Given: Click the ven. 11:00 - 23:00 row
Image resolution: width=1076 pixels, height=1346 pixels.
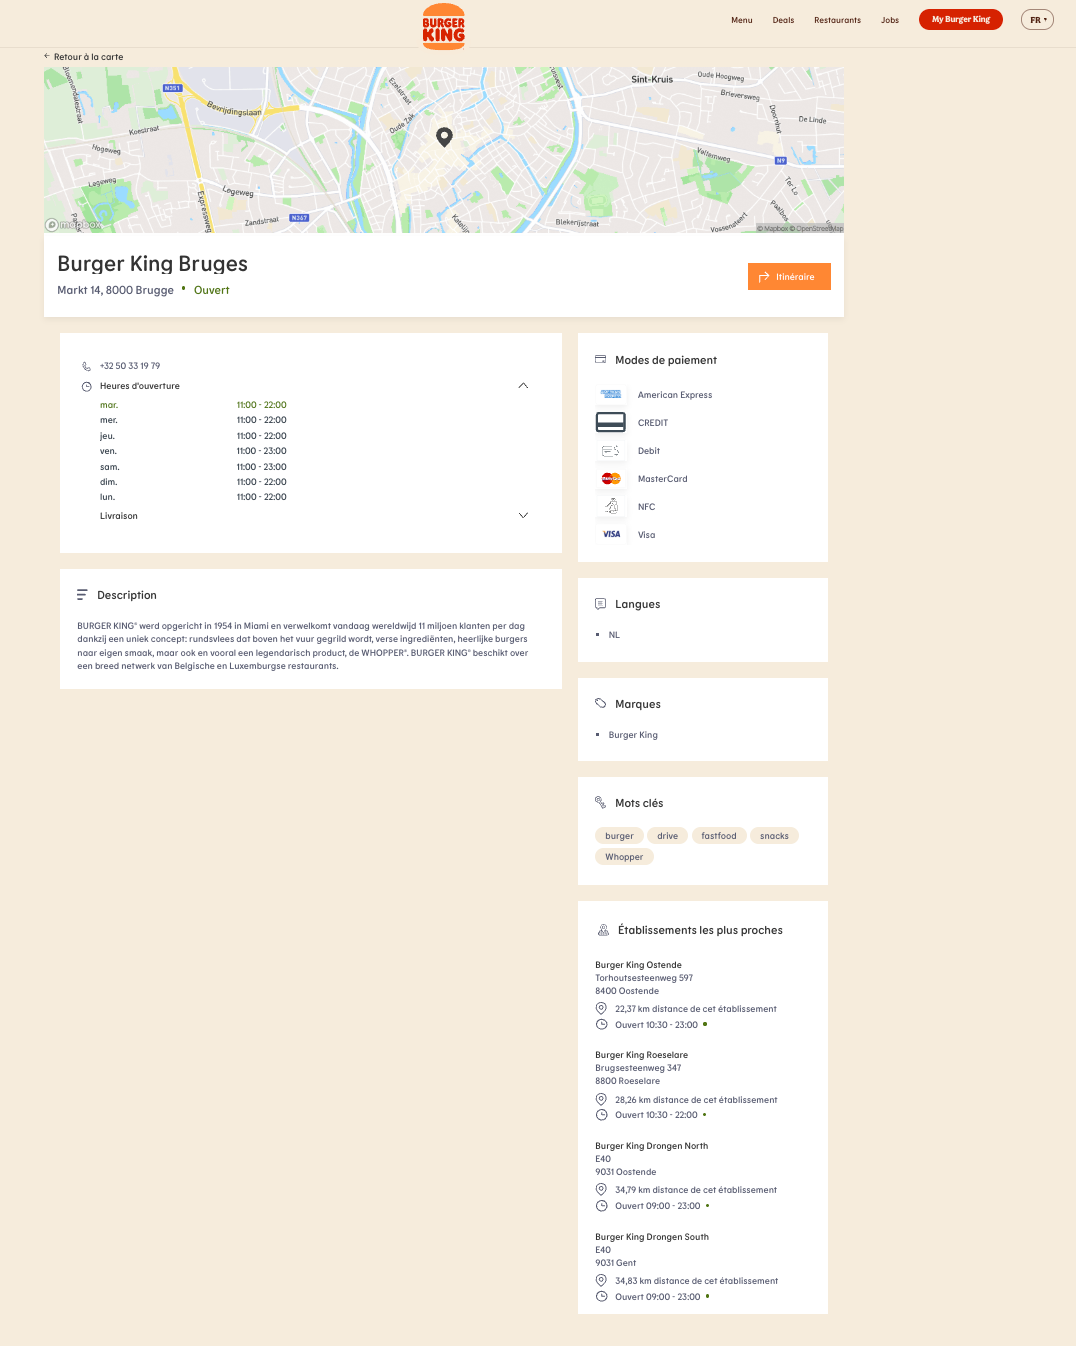Looking at the screenshot, I should (x=193, y=451).
